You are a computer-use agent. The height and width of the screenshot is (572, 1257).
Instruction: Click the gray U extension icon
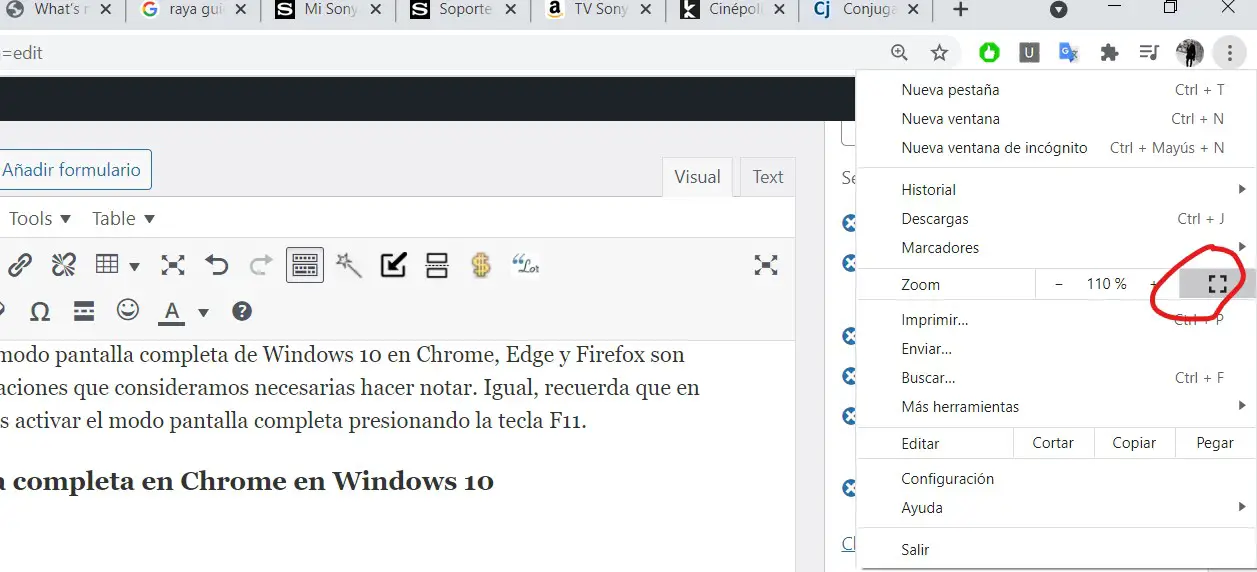[x=1029, y=53]
